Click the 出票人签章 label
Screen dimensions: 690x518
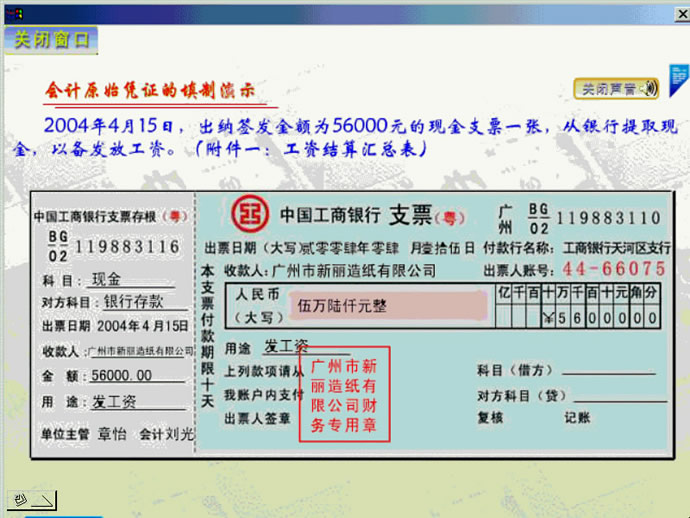coord(257,418)
